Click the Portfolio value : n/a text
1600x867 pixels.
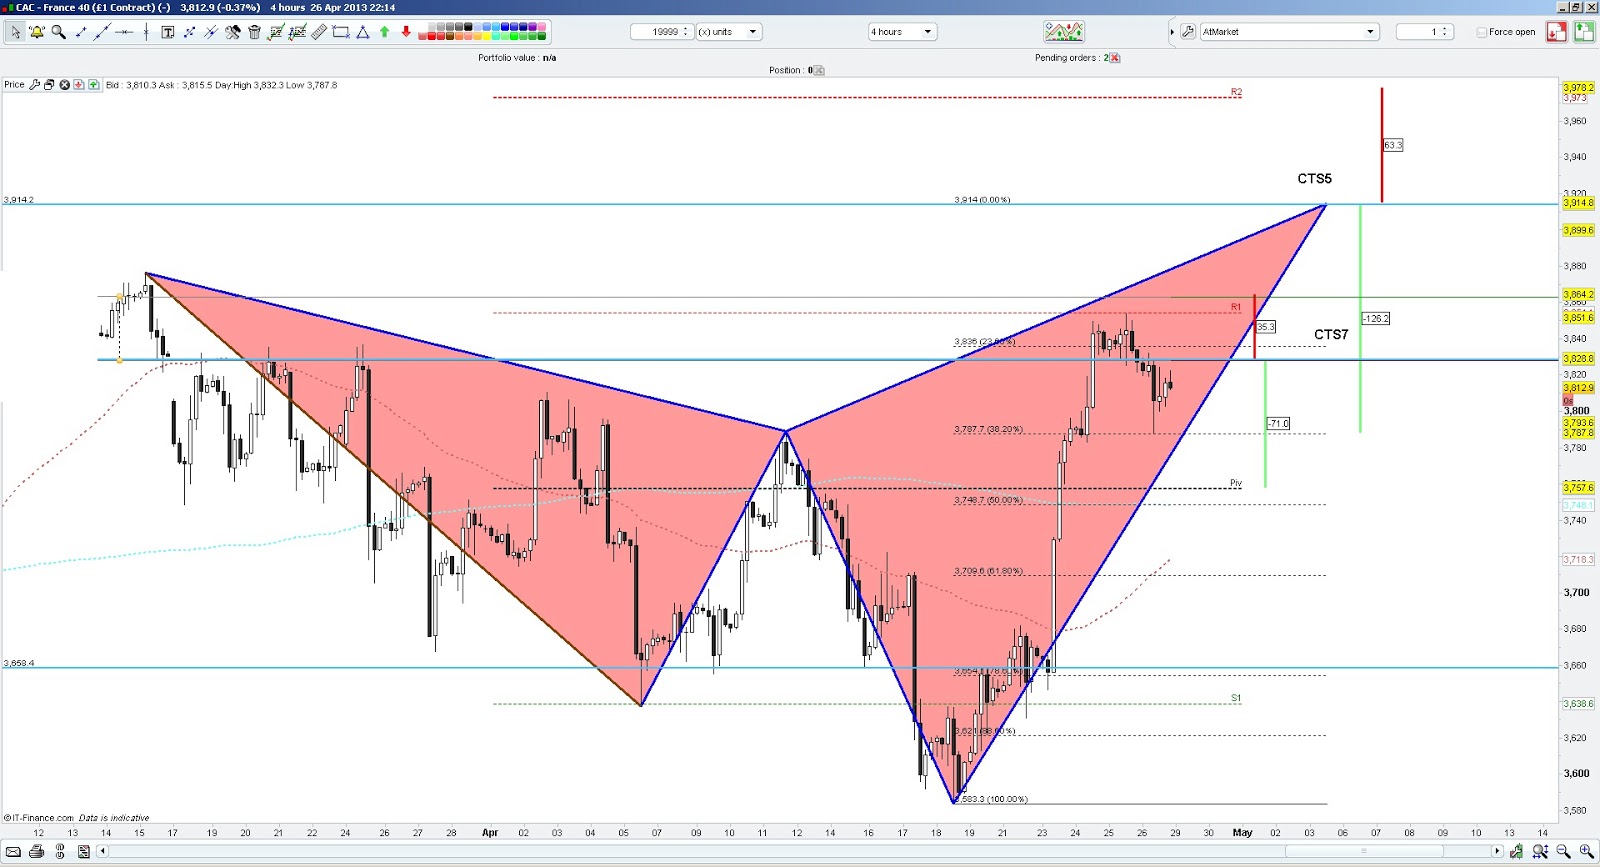(517, 58)
